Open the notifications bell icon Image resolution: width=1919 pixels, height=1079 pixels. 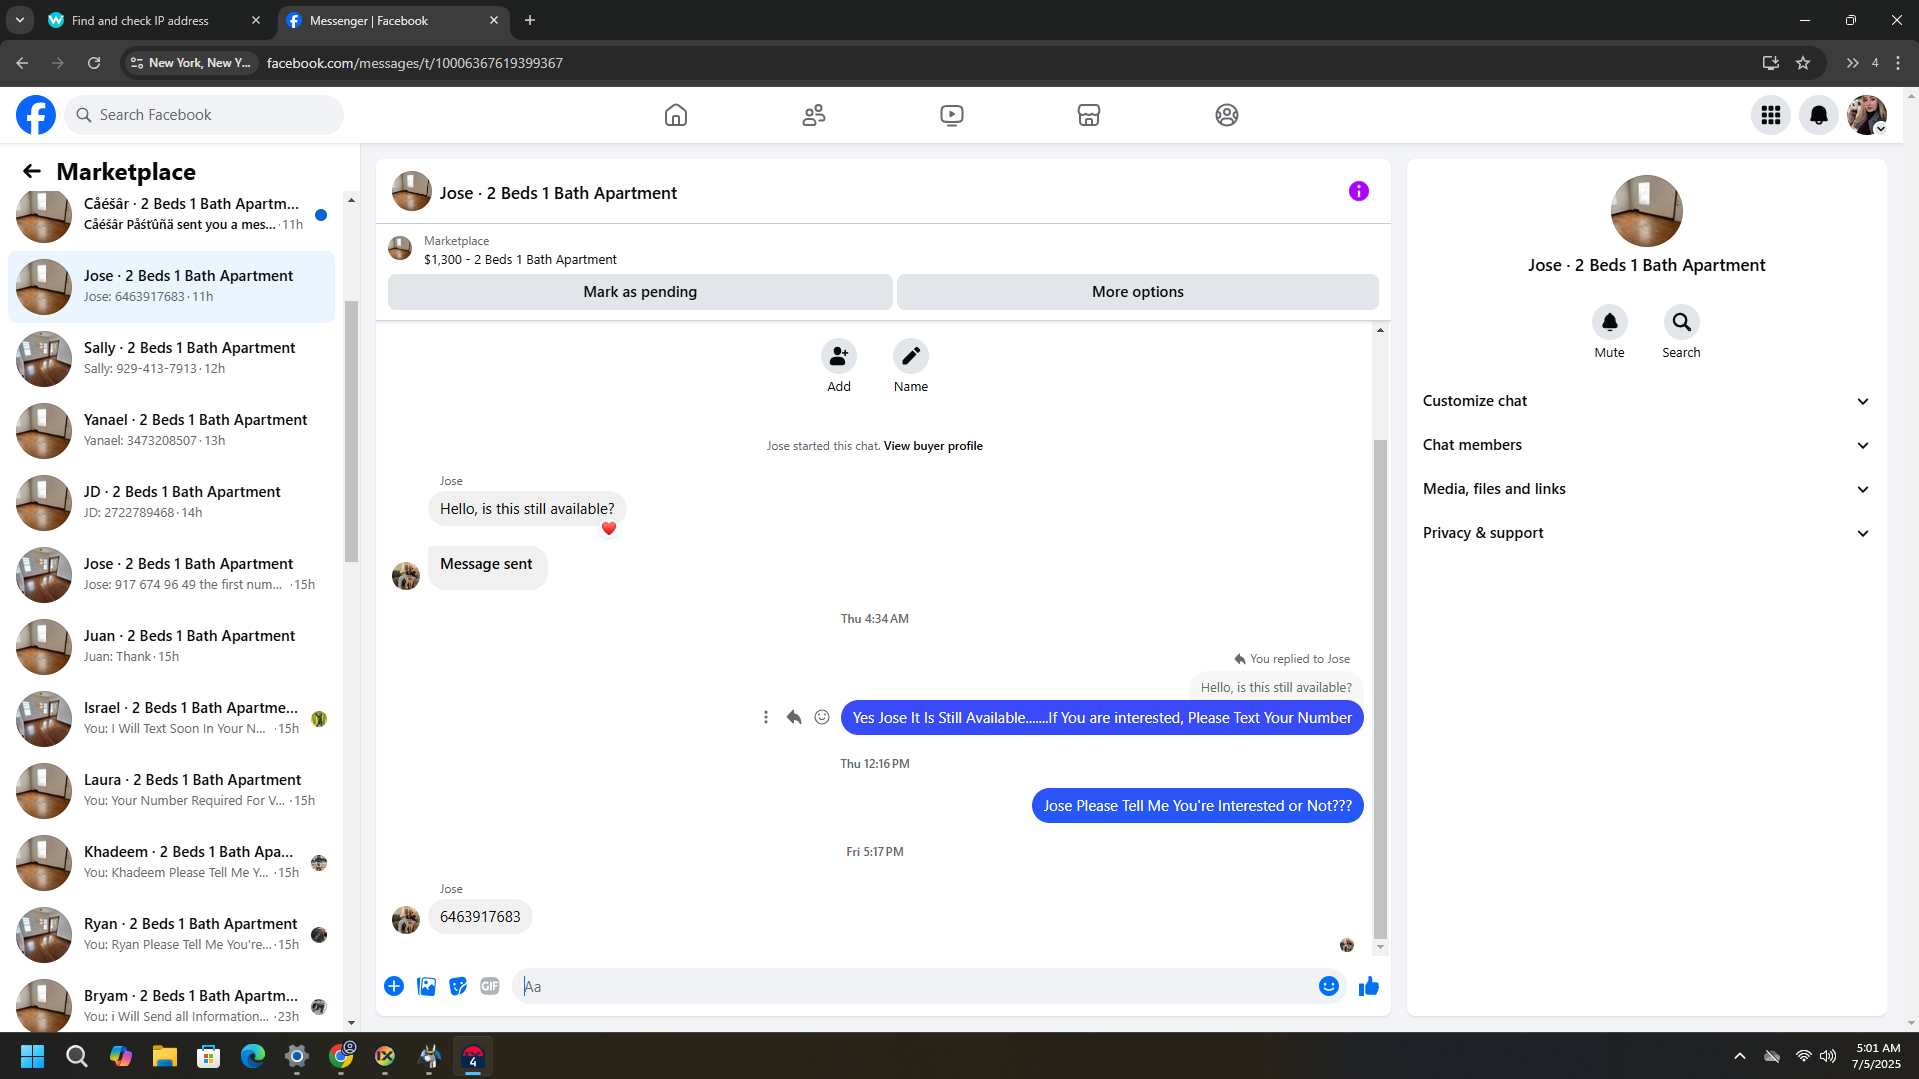pyautogui.click(x=1819, y=115)
